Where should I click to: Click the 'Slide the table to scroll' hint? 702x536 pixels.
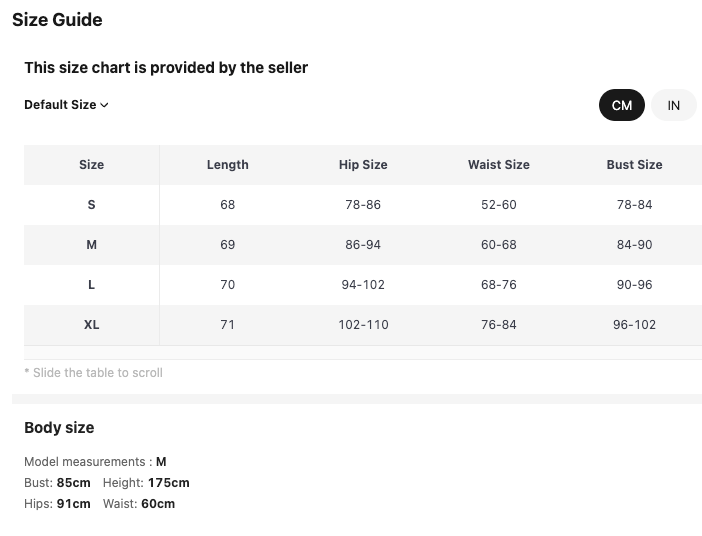(93, 373)
